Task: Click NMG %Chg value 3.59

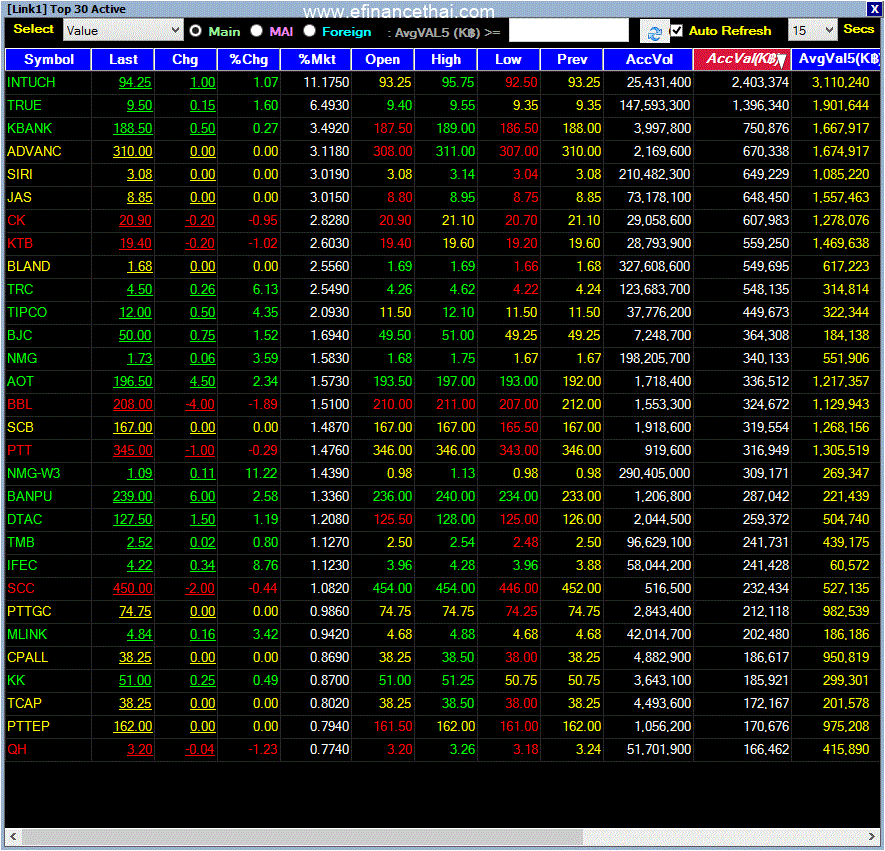Action: 265,359
